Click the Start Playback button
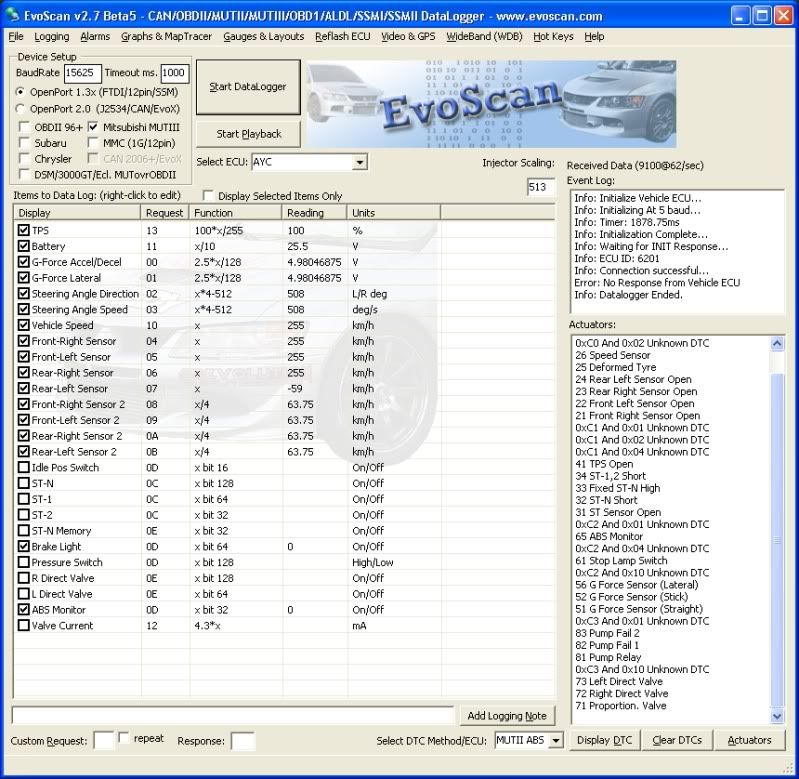 point(248,134)
